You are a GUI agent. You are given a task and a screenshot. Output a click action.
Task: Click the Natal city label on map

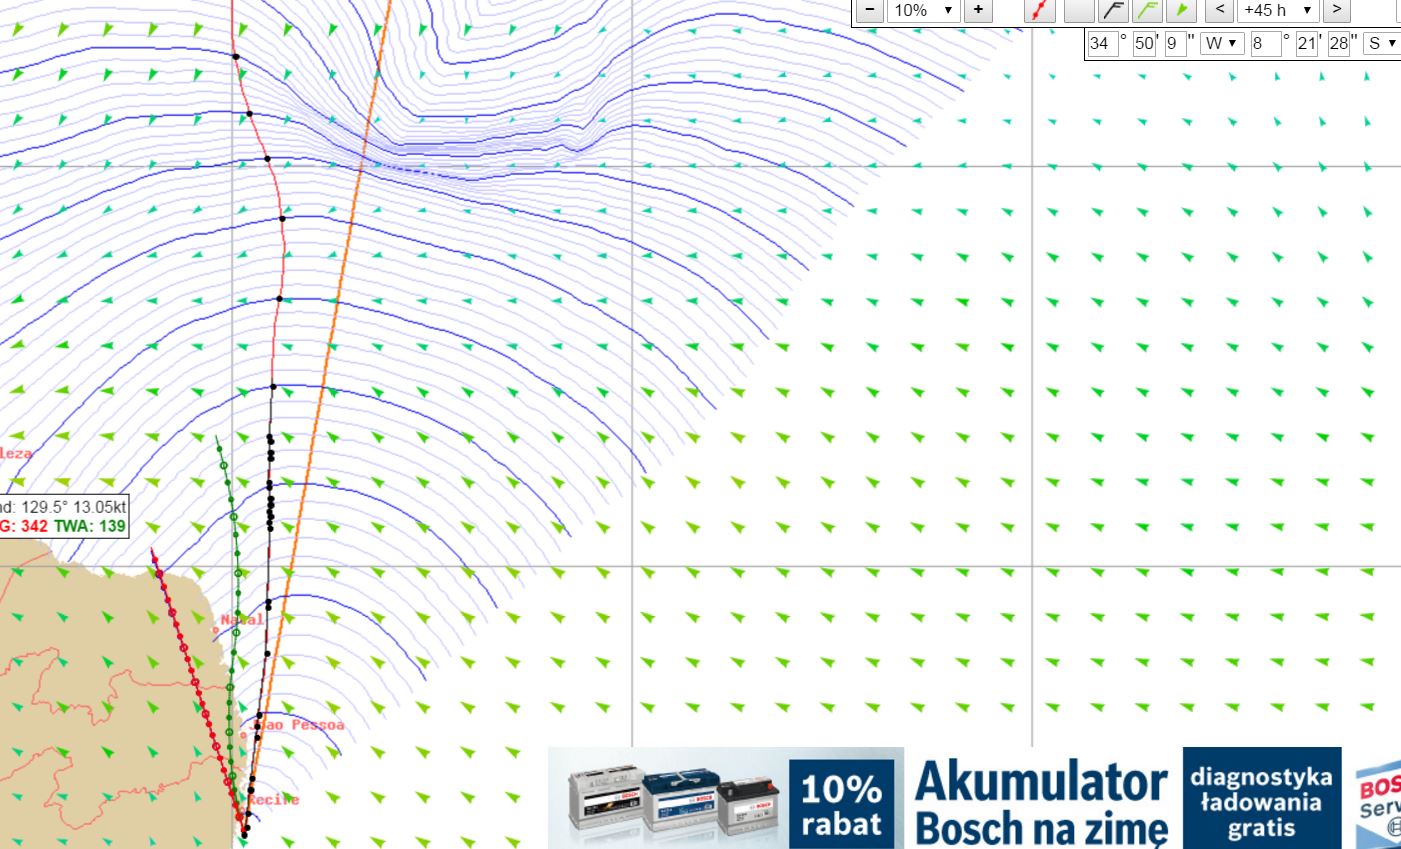pyautogui.click(x=241, y=619)
